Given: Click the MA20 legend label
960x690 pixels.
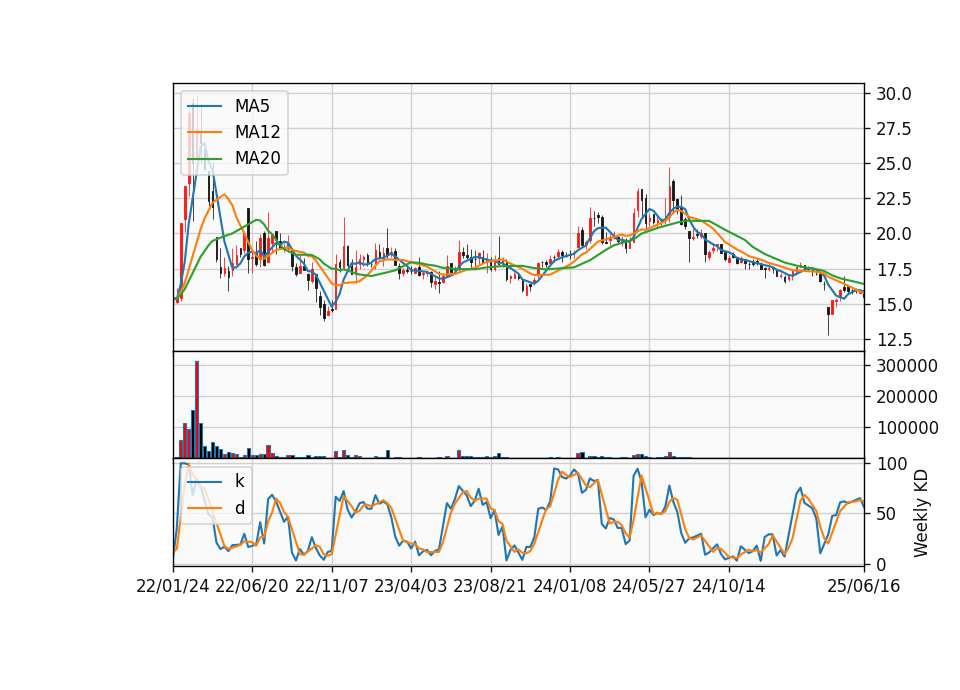Looking at the screenshot, I should pyautogui.click(x=257, y=158).
